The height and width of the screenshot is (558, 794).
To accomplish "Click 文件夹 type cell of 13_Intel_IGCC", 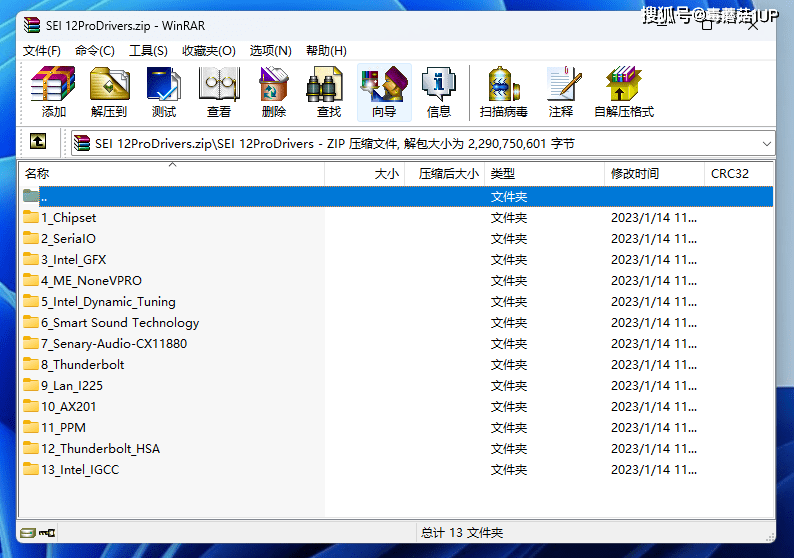I will (x=509, y=469).
